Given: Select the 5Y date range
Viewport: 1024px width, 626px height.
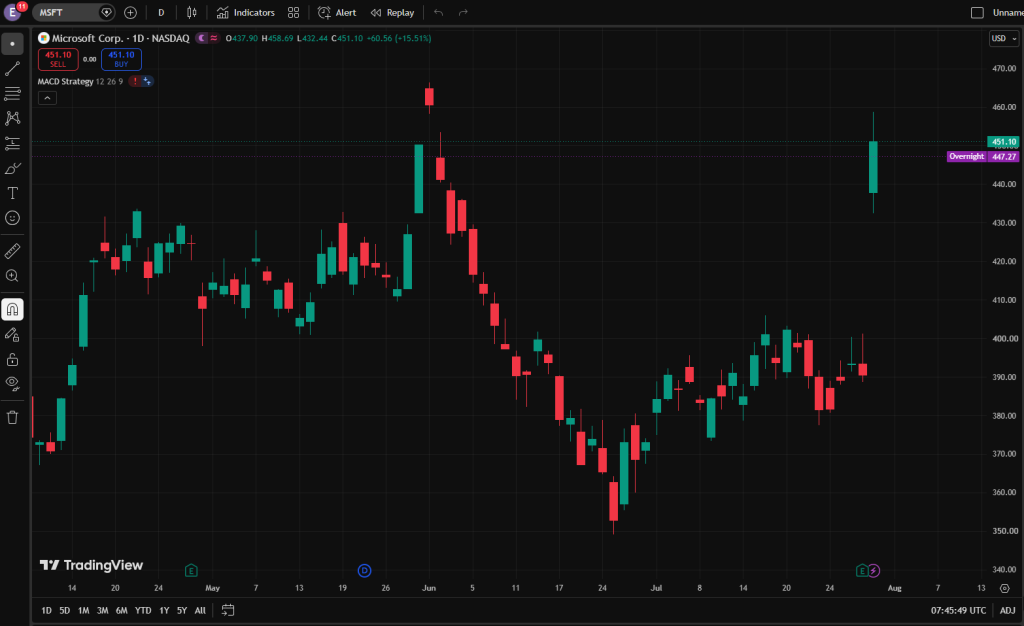Looking at the screenshot, I should coord(182,610).
